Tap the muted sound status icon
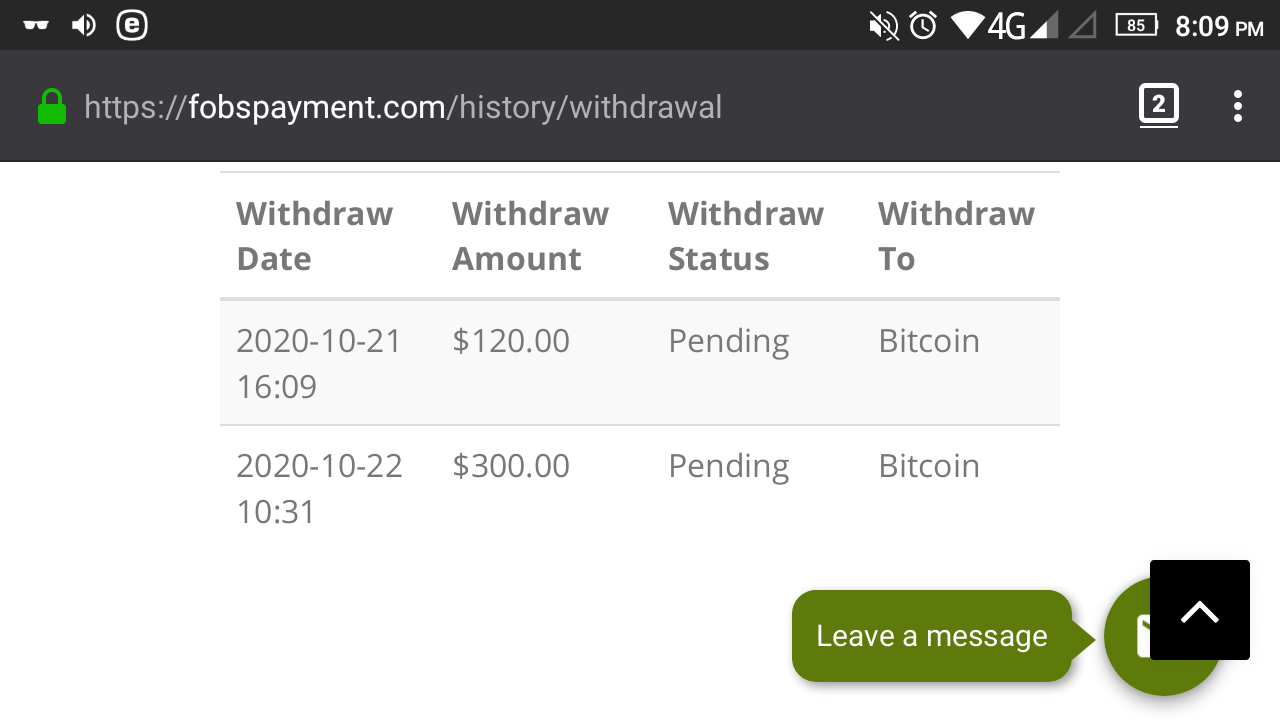The height and width of the screenshot is (720, 1280). 884,26
